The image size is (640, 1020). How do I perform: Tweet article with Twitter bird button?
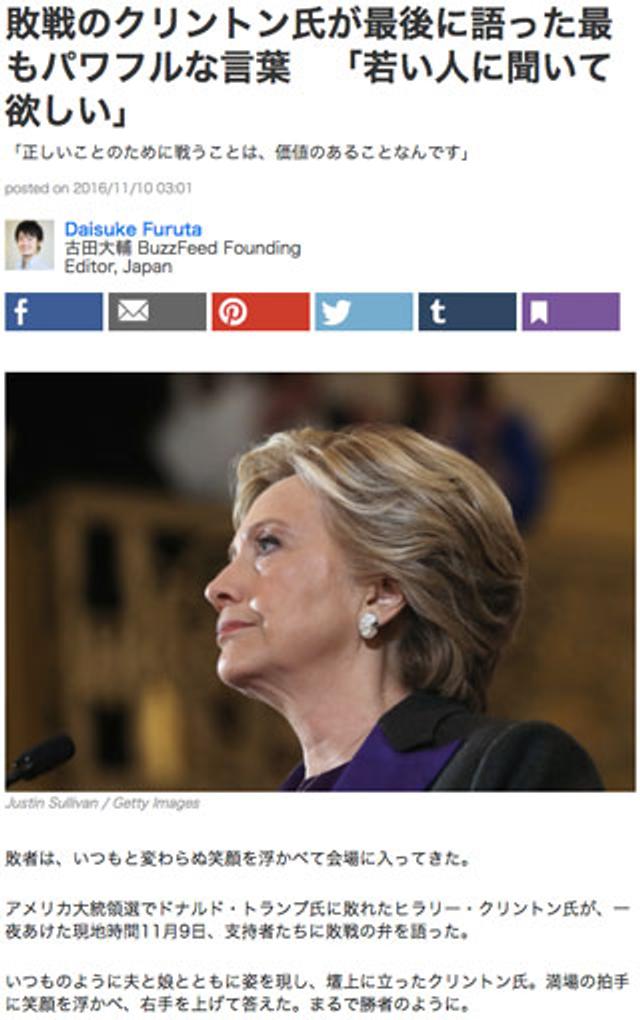click(364, 312)
